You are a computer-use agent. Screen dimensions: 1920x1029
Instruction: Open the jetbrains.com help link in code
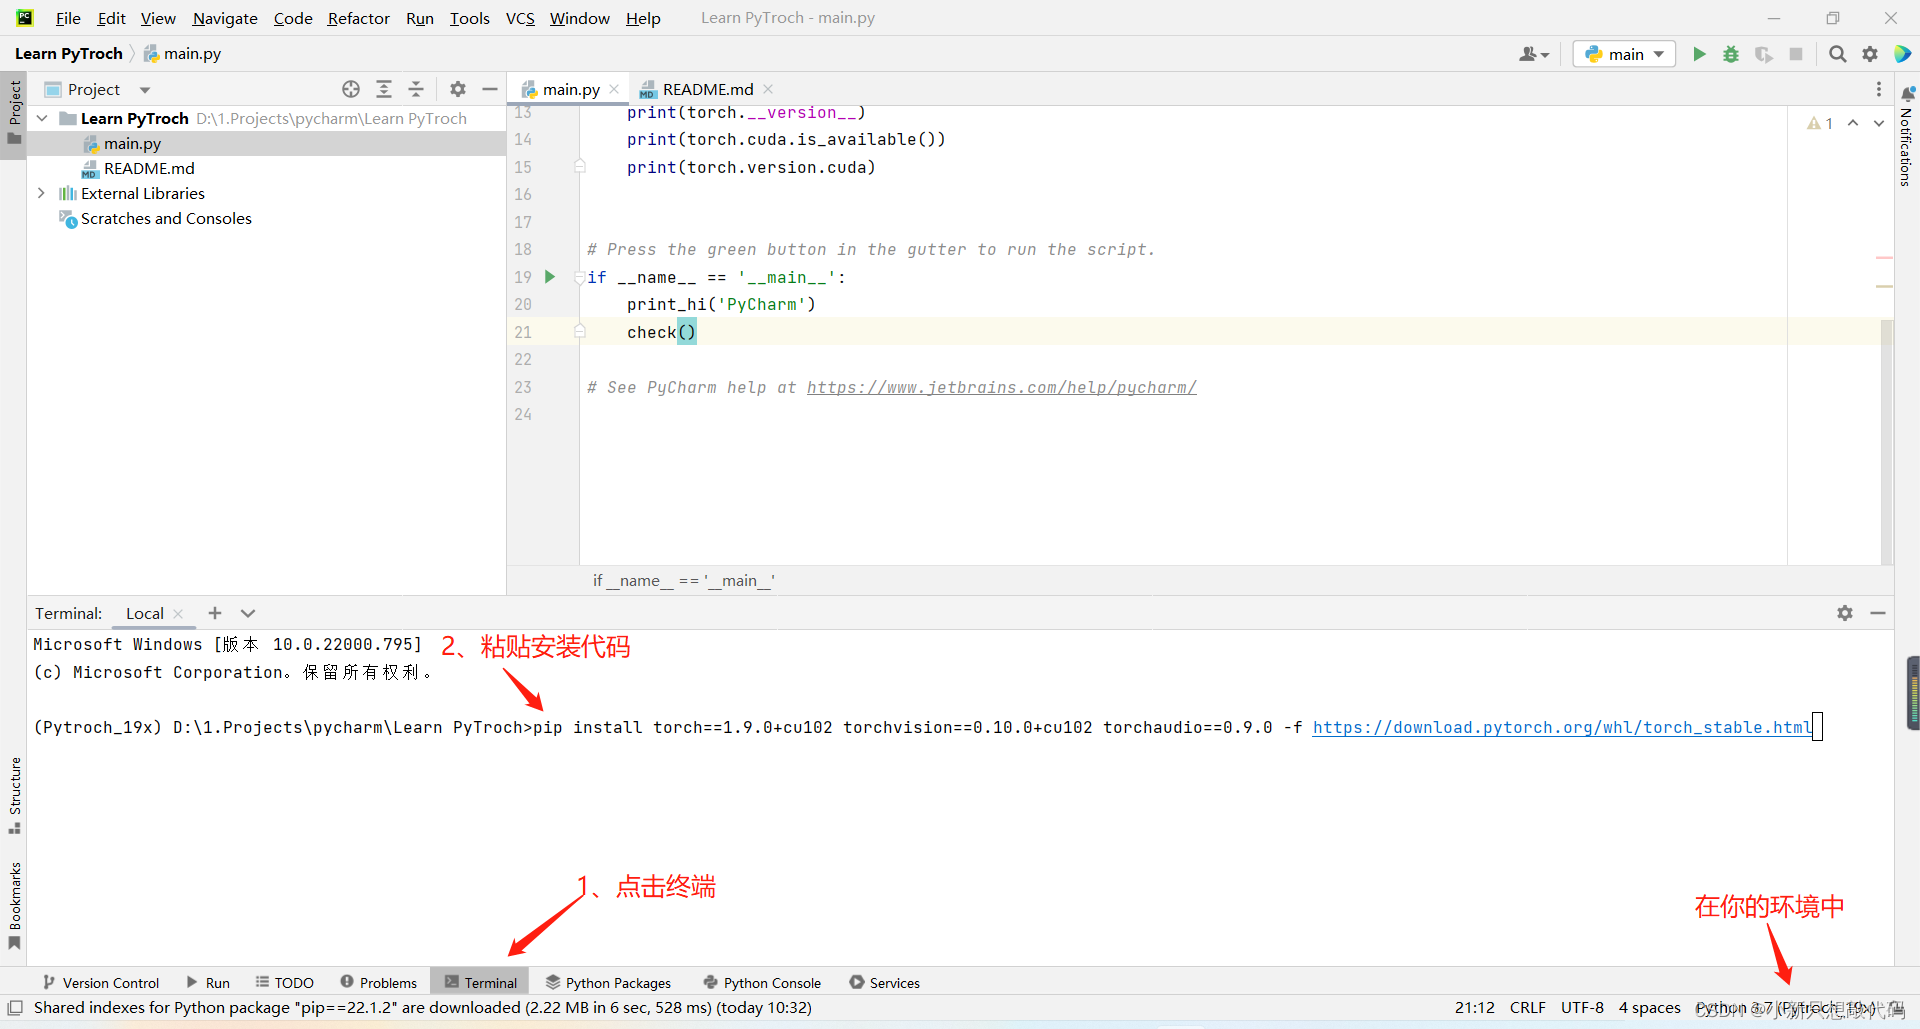click(x=1001, y=387)
